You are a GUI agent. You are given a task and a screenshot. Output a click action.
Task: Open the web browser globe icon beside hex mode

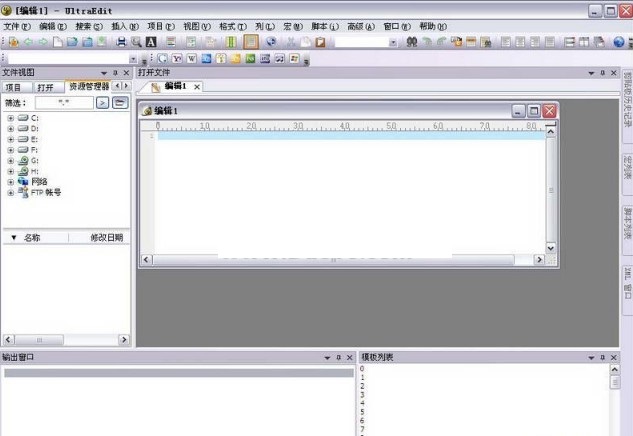271,42
